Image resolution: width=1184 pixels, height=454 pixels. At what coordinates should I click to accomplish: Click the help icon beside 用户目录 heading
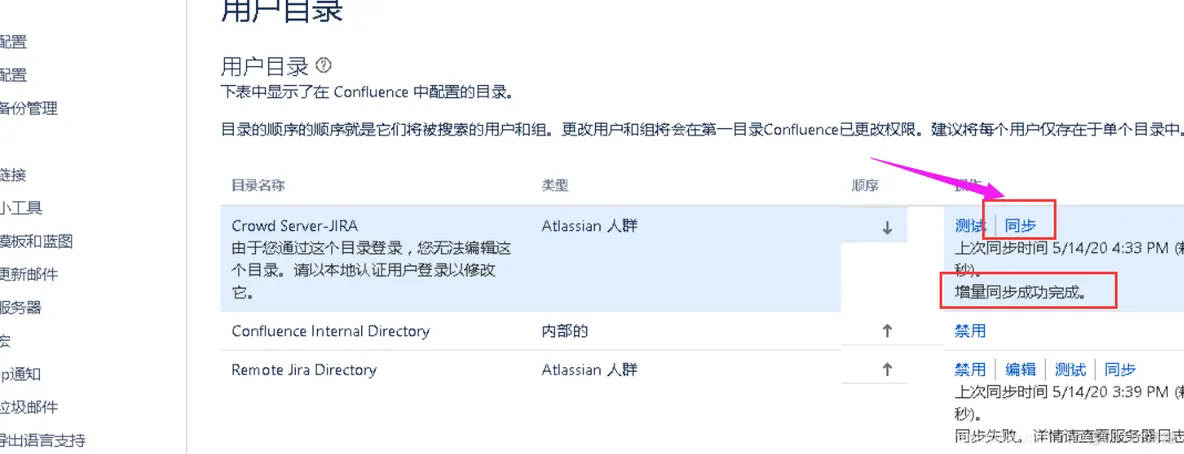coord(323,65)
